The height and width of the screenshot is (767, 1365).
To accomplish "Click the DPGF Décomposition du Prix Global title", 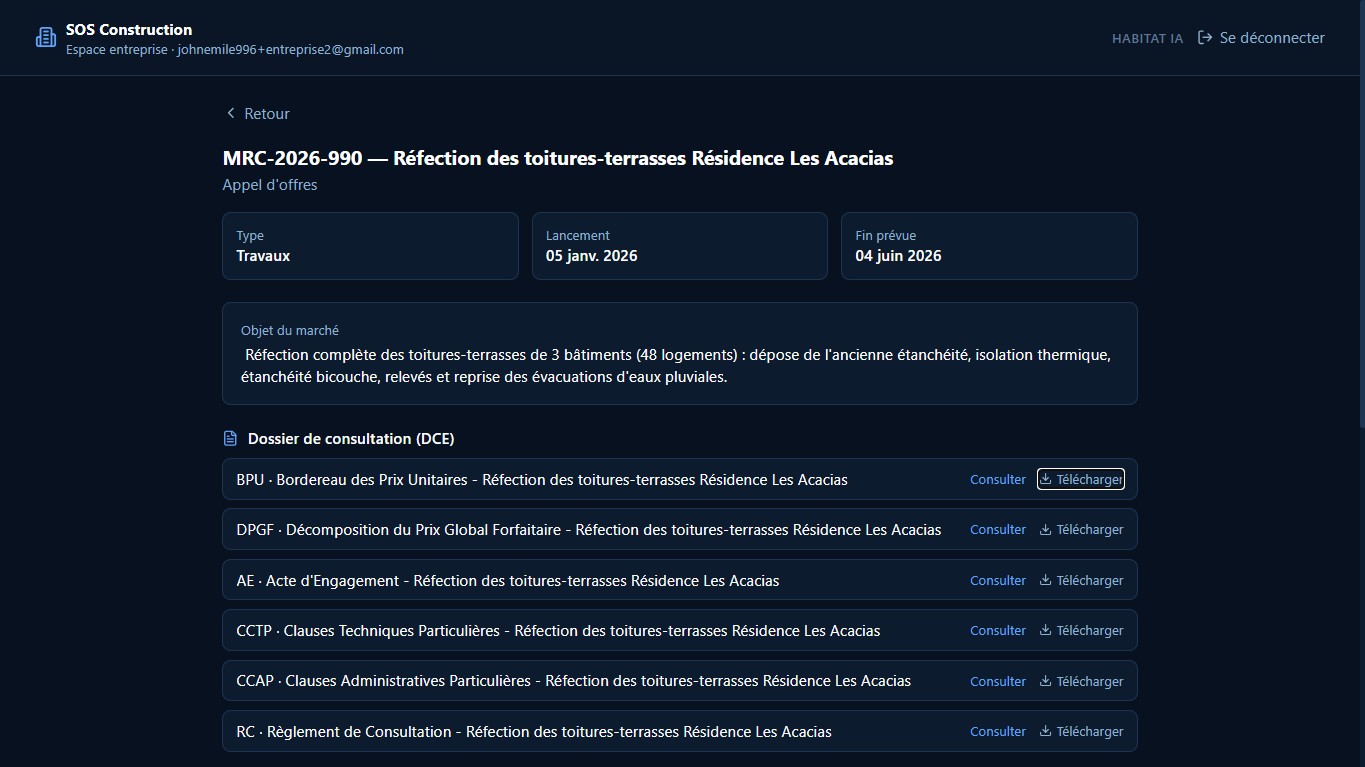I will (589, 529).
